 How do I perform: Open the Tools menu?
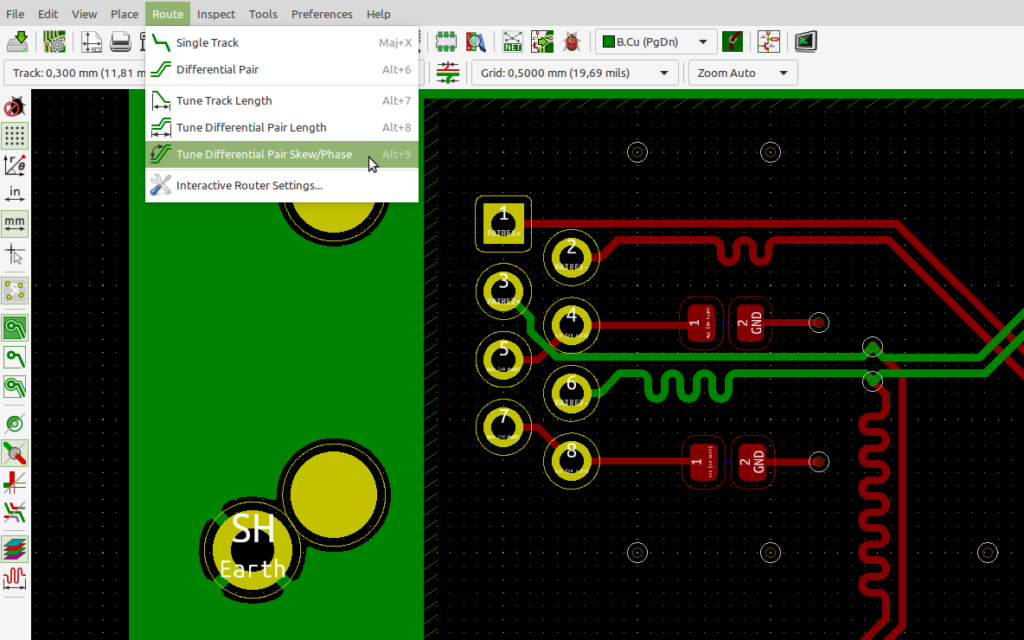click(x=263, y=14)
